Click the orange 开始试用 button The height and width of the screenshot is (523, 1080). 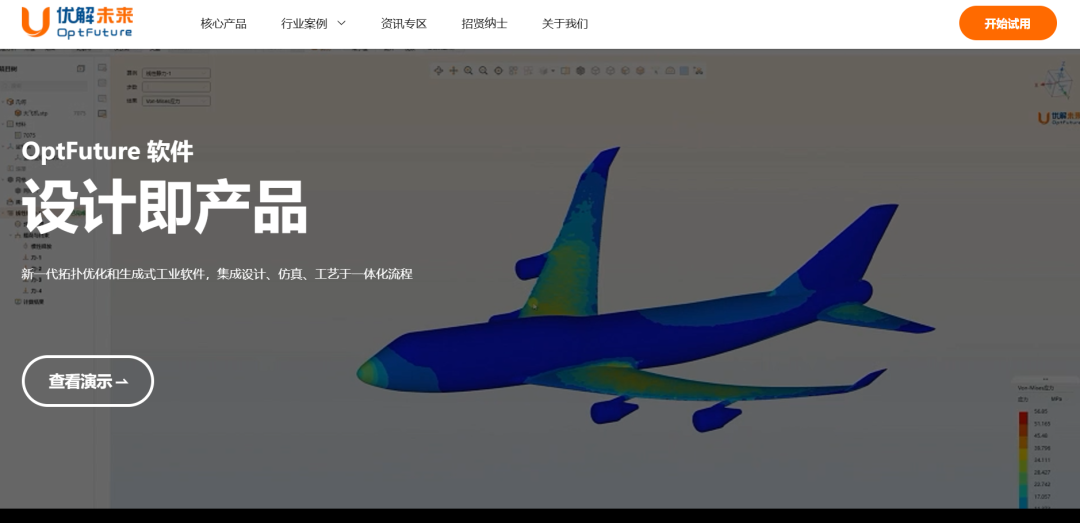(1007, 23)
